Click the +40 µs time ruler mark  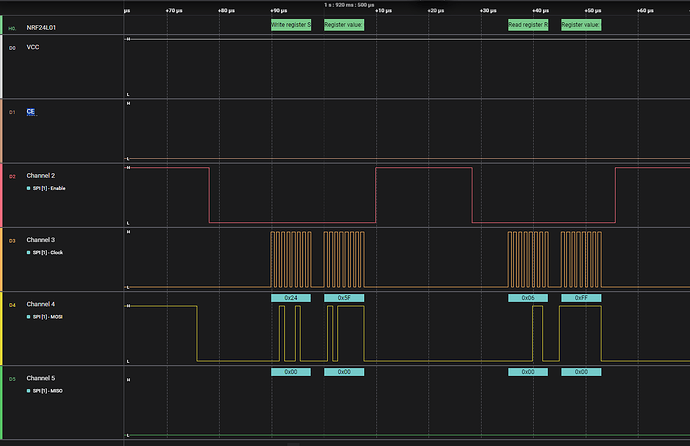point(540,11)
